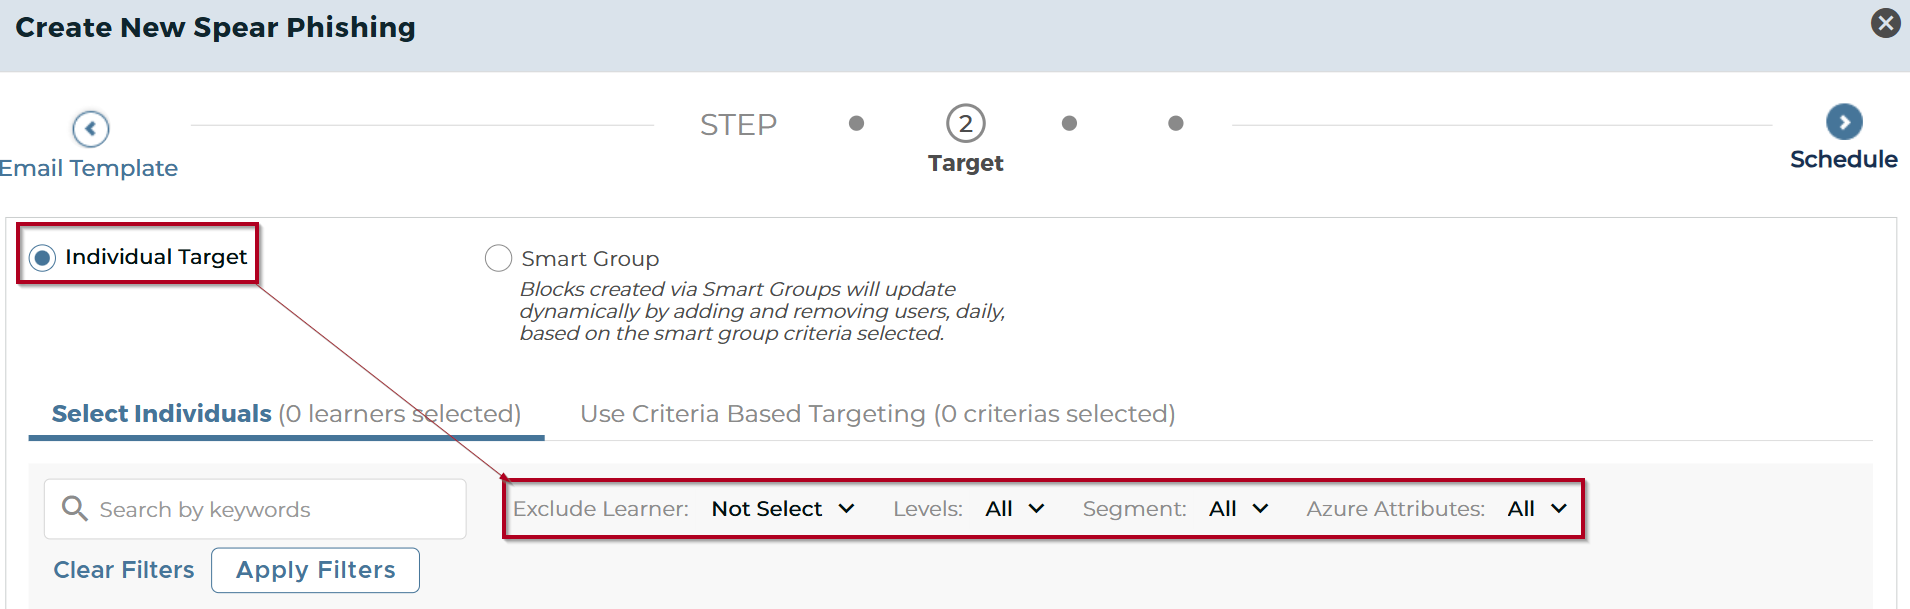Open the Segment filter dropdown

(x=1238, y=509)
